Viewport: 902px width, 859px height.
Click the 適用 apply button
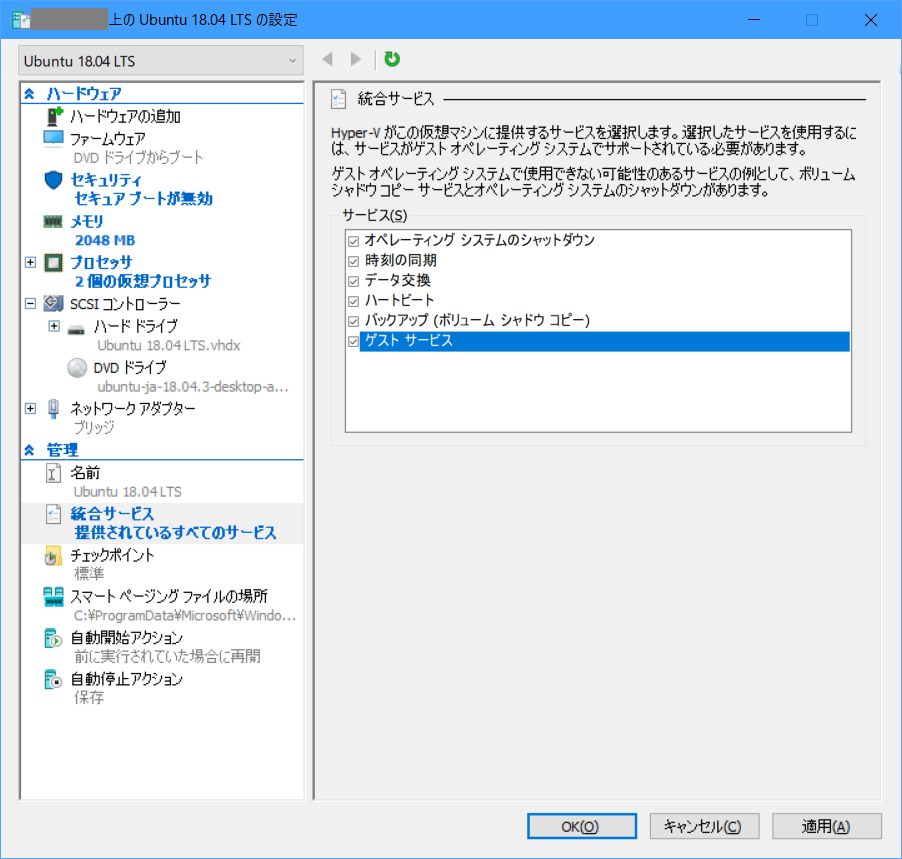(826, 826)
